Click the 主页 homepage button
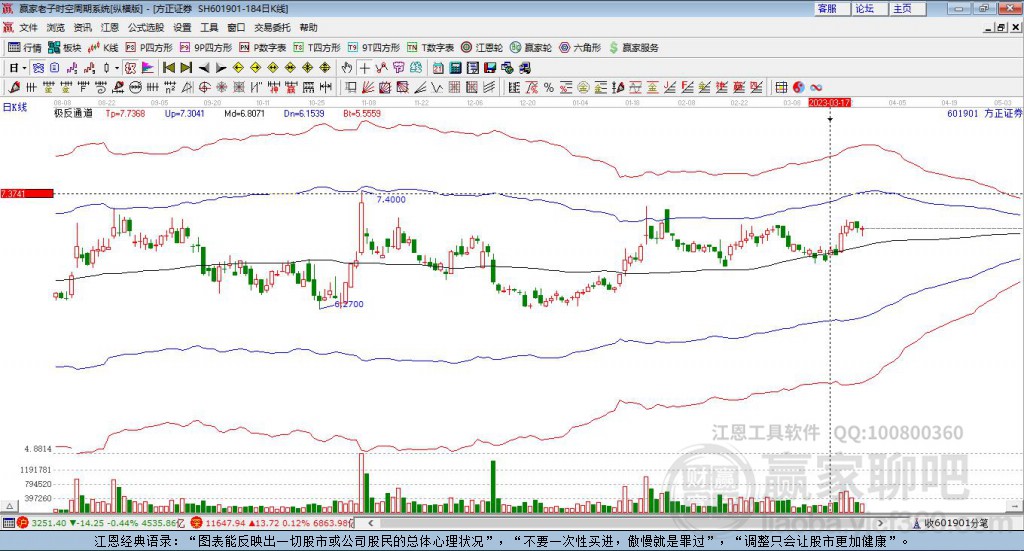The image size is (1024, 551). pyautogui.click(x=907, y=8)
